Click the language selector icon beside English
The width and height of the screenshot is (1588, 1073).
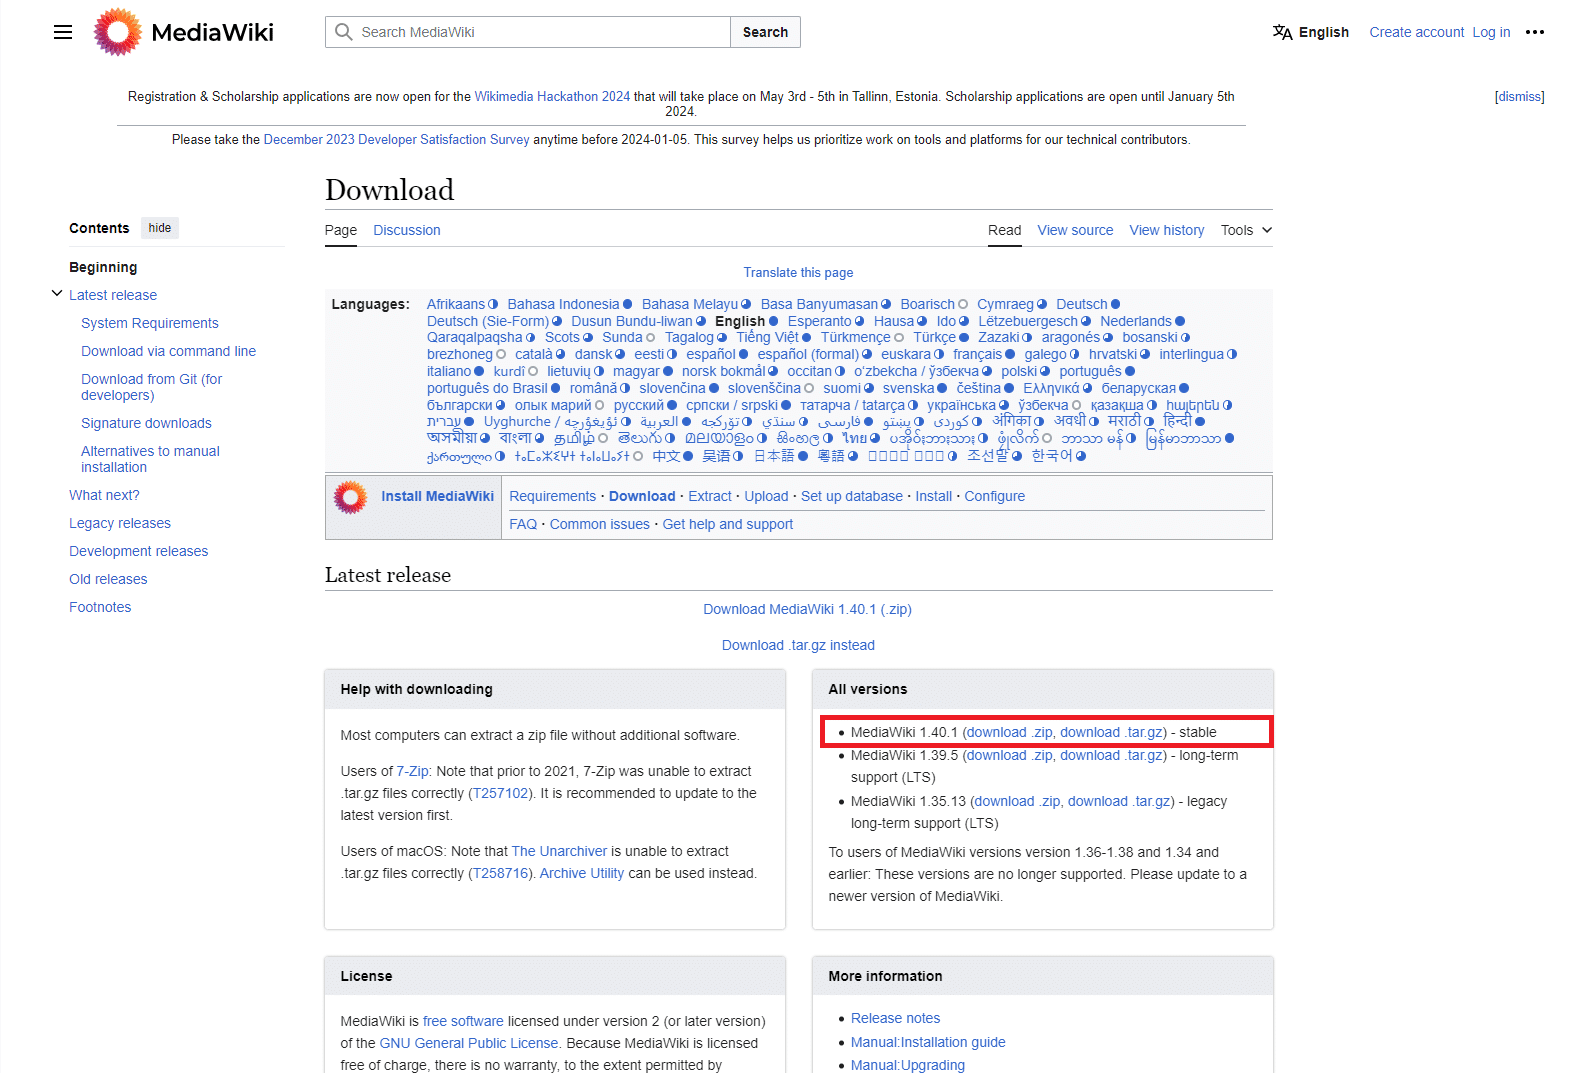1282,32
